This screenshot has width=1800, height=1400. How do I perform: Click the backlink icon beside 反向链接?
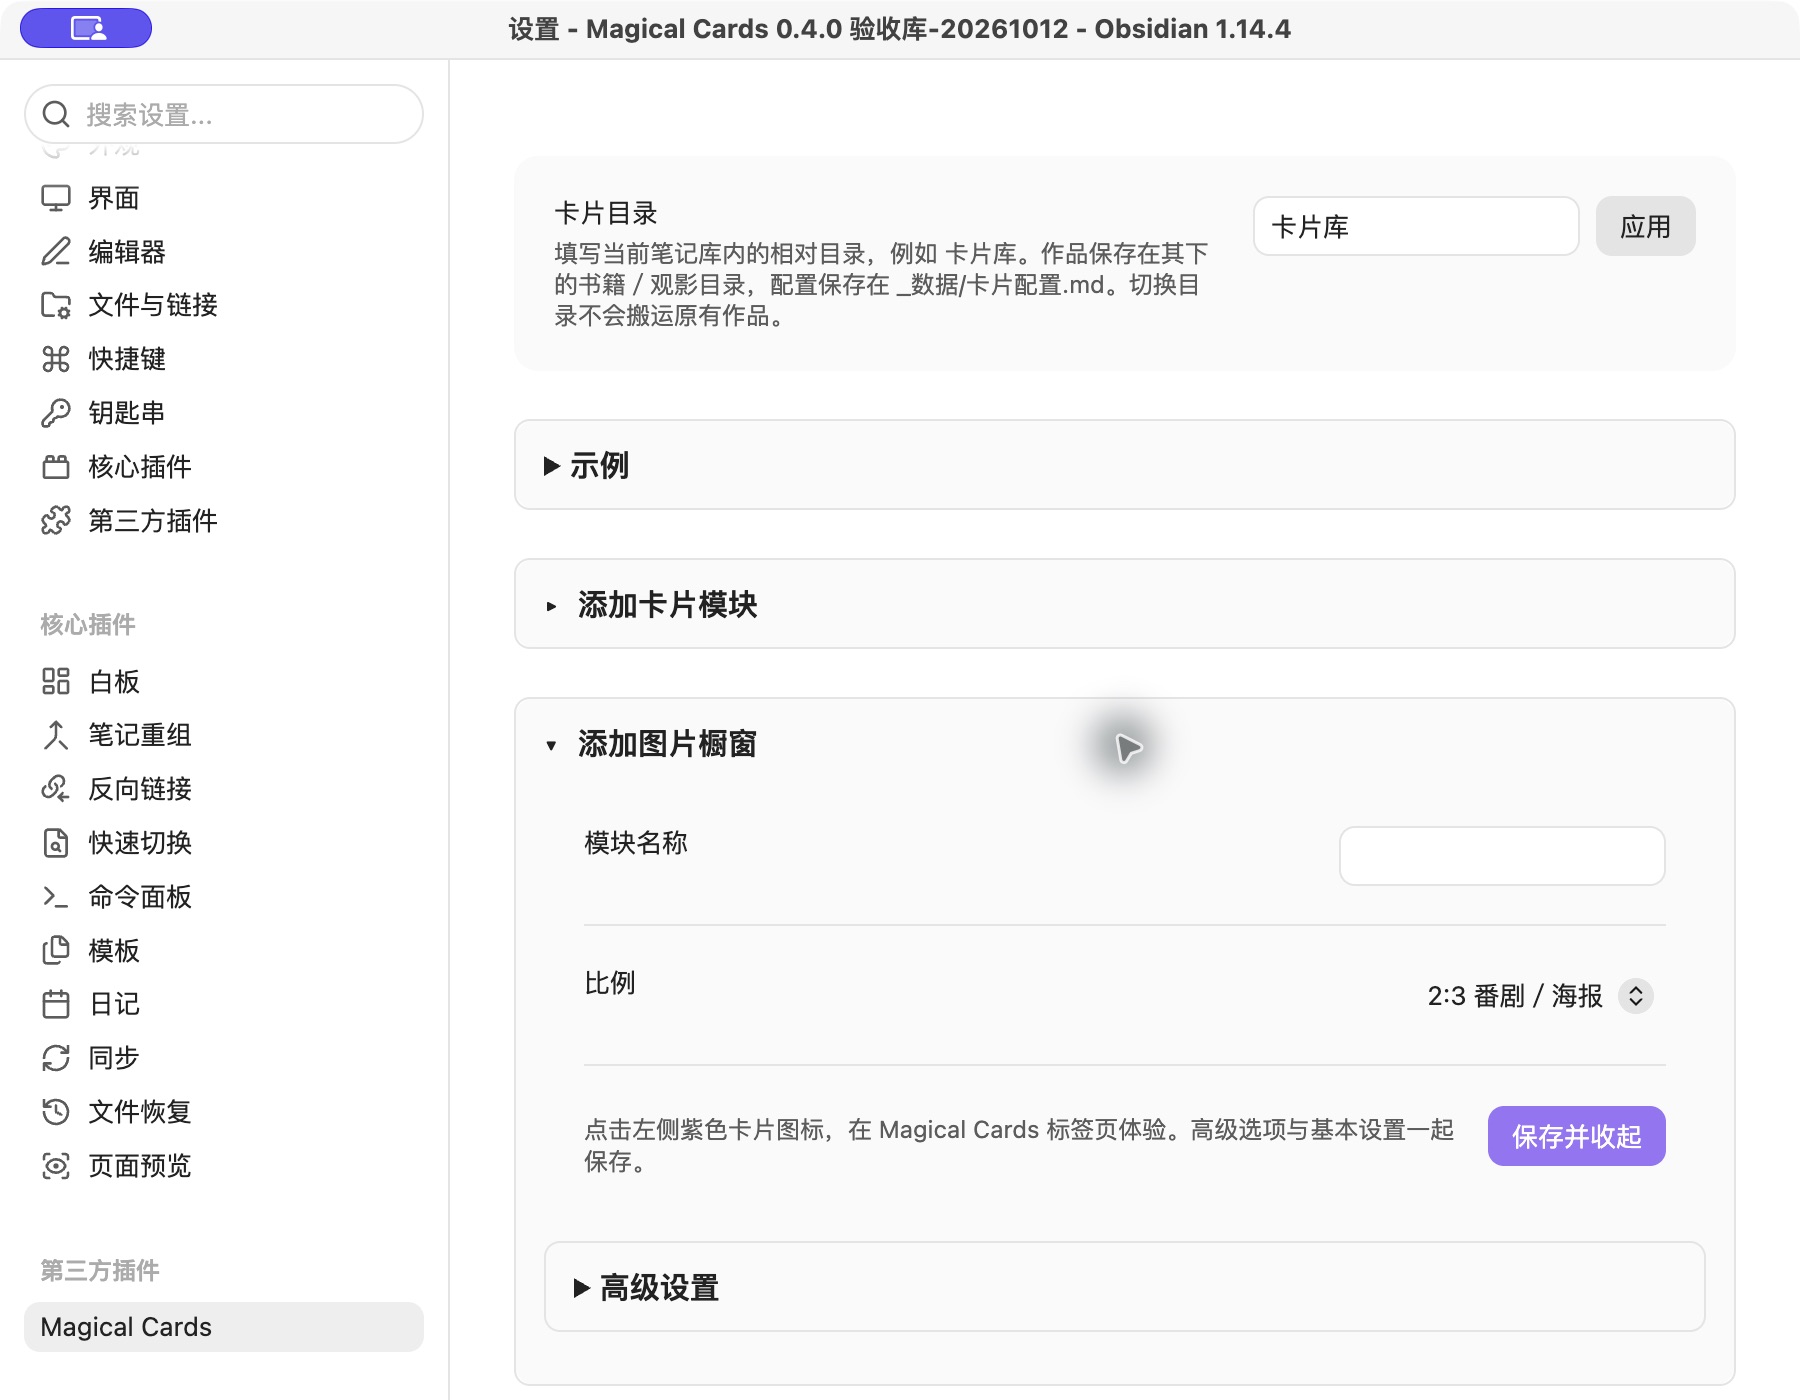pyautogui.click(x=56, y=789)
